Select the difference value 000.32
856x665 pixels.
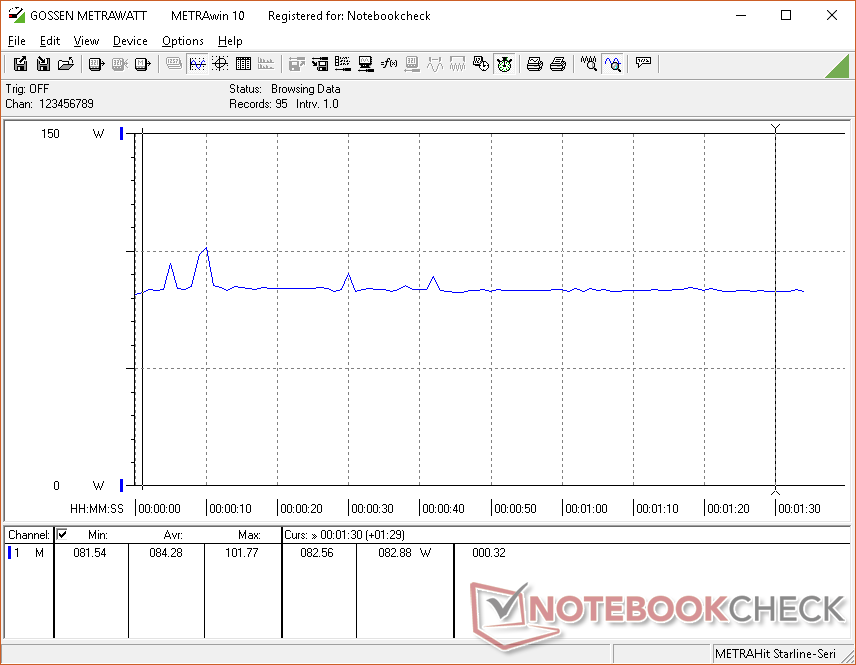click(x=489, y=553)
